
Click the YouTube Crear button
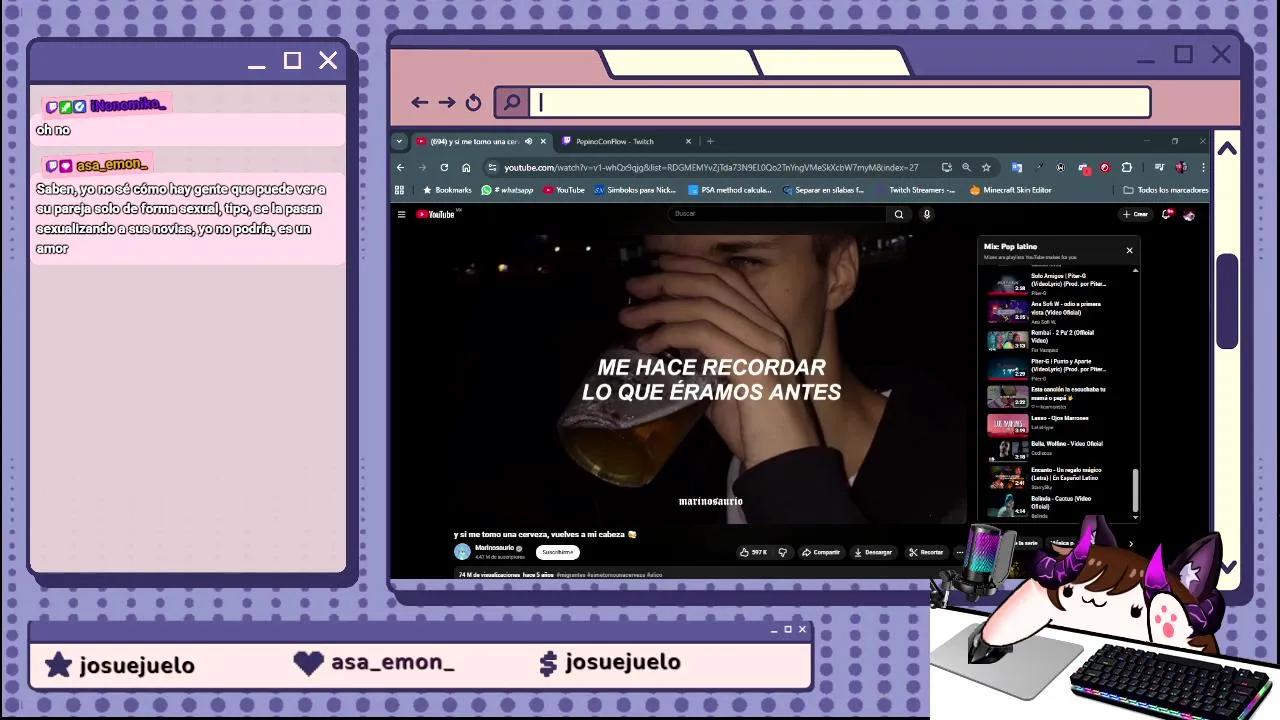point(1135,214)
